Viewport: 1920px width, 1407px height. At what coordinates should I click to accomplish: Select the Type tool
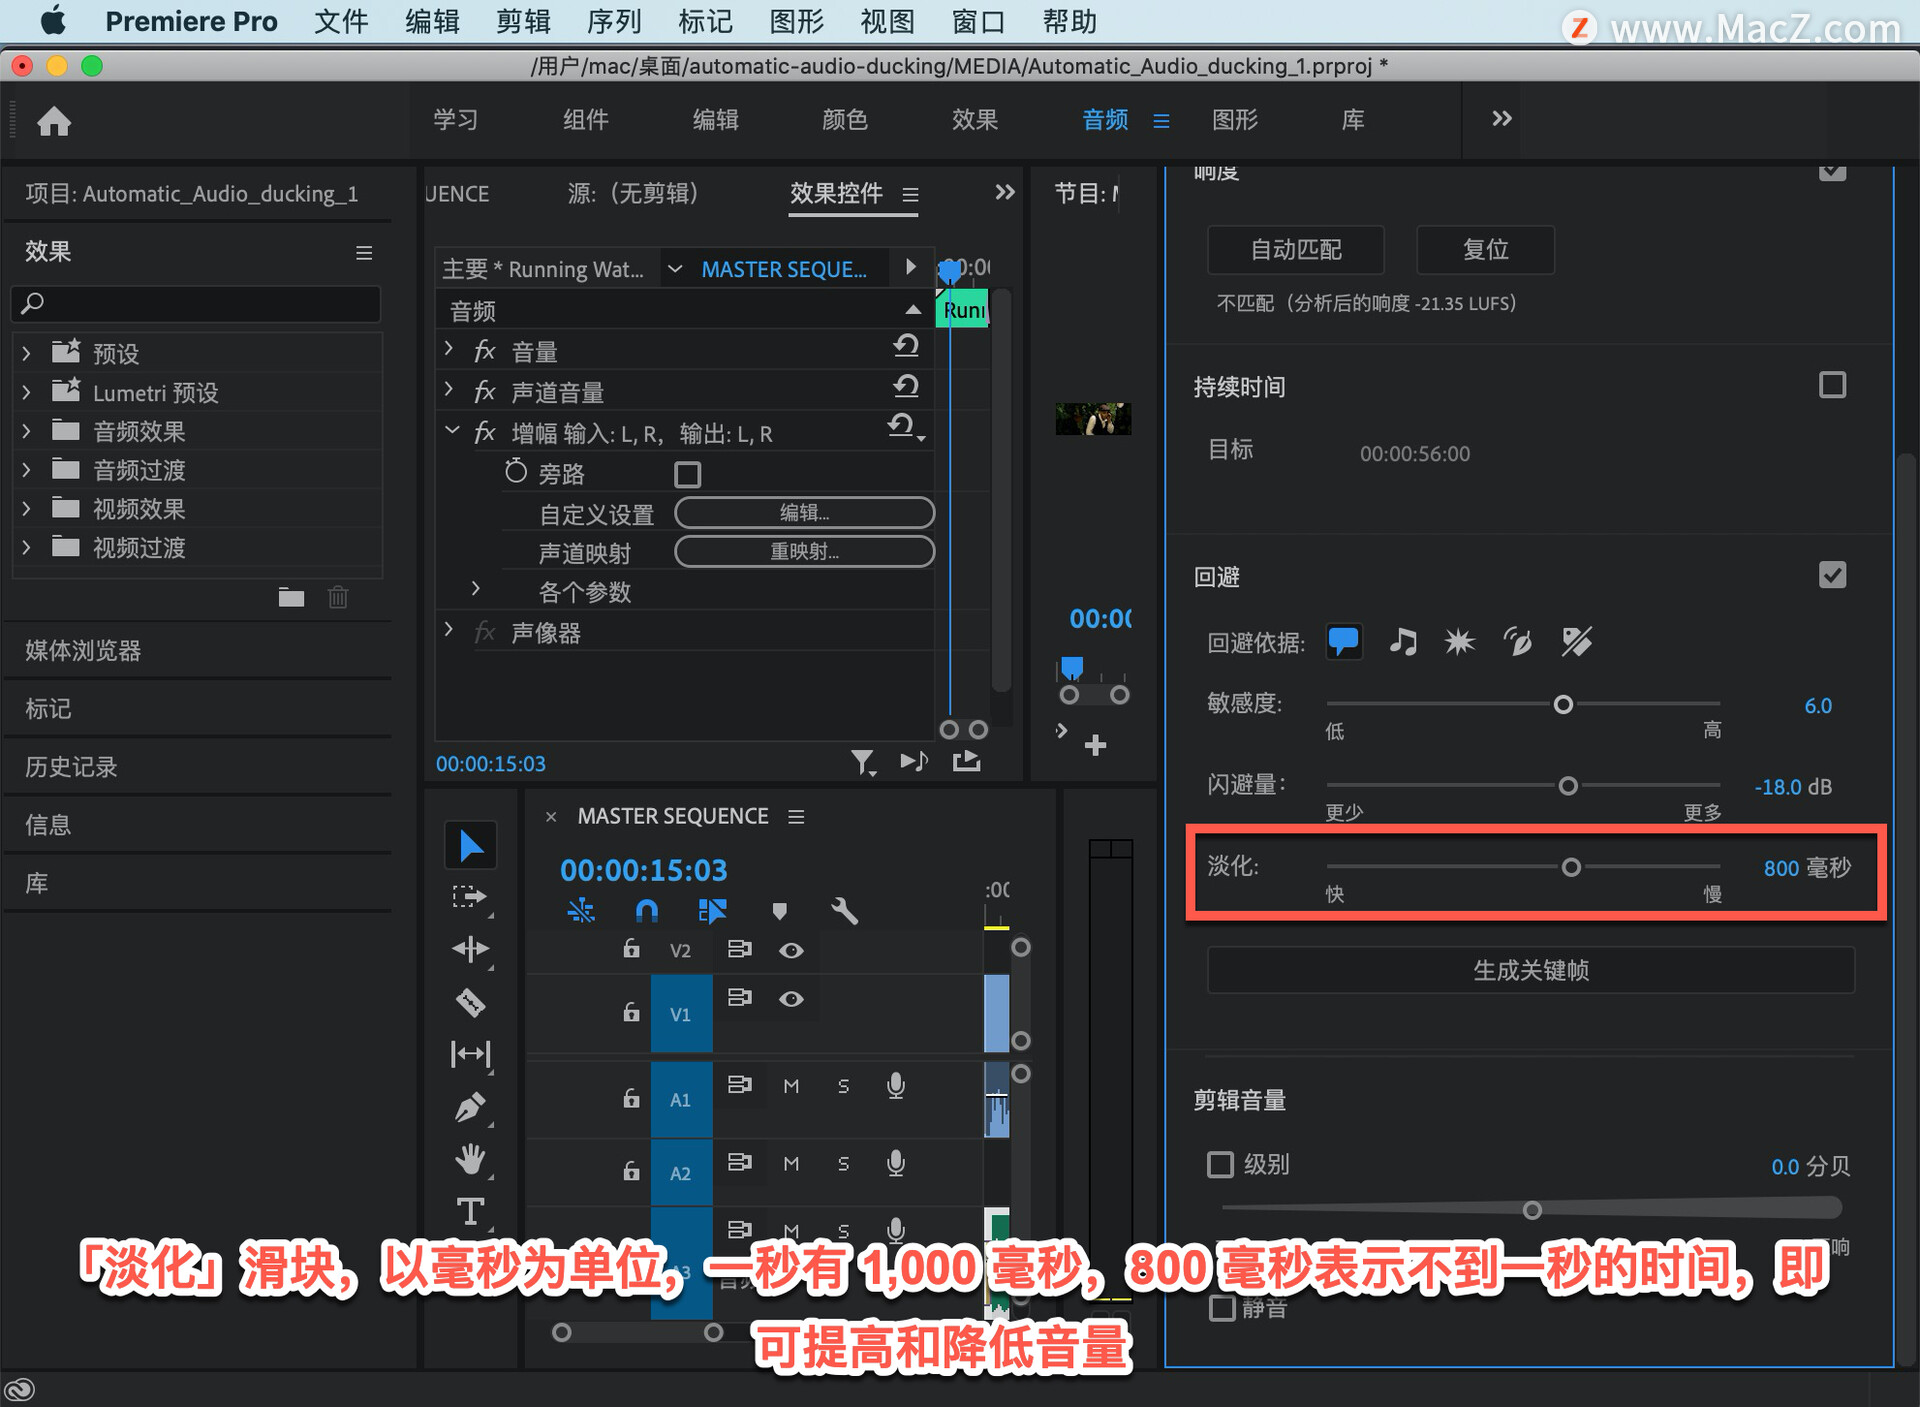pyautogui.click(x=470, y=1211)
